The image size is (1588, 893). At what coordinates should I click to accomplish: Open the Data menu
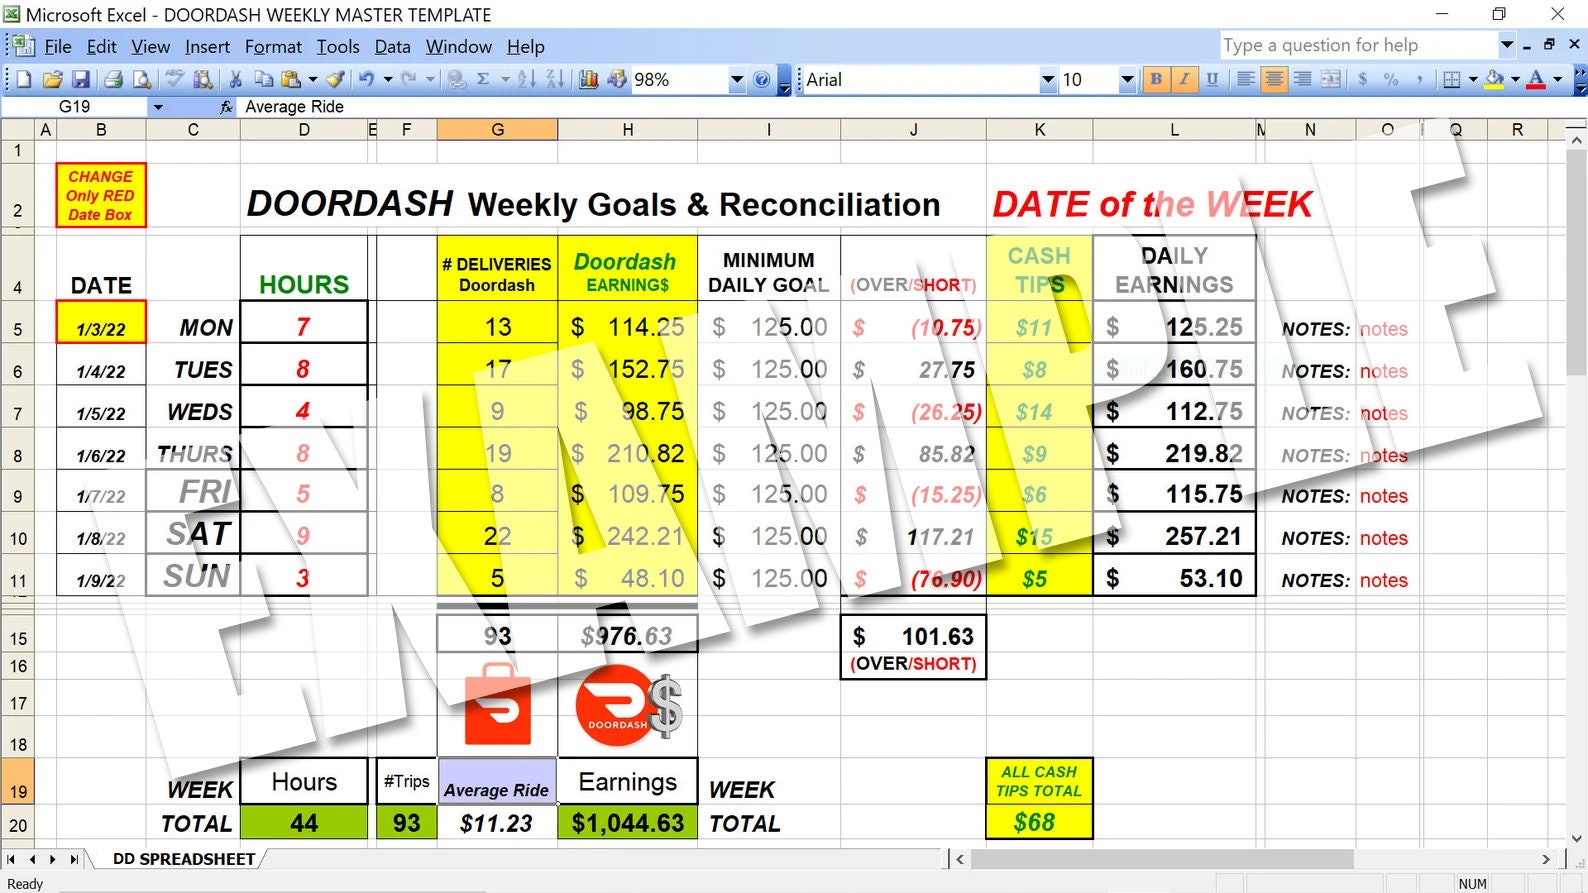point(392,46)
